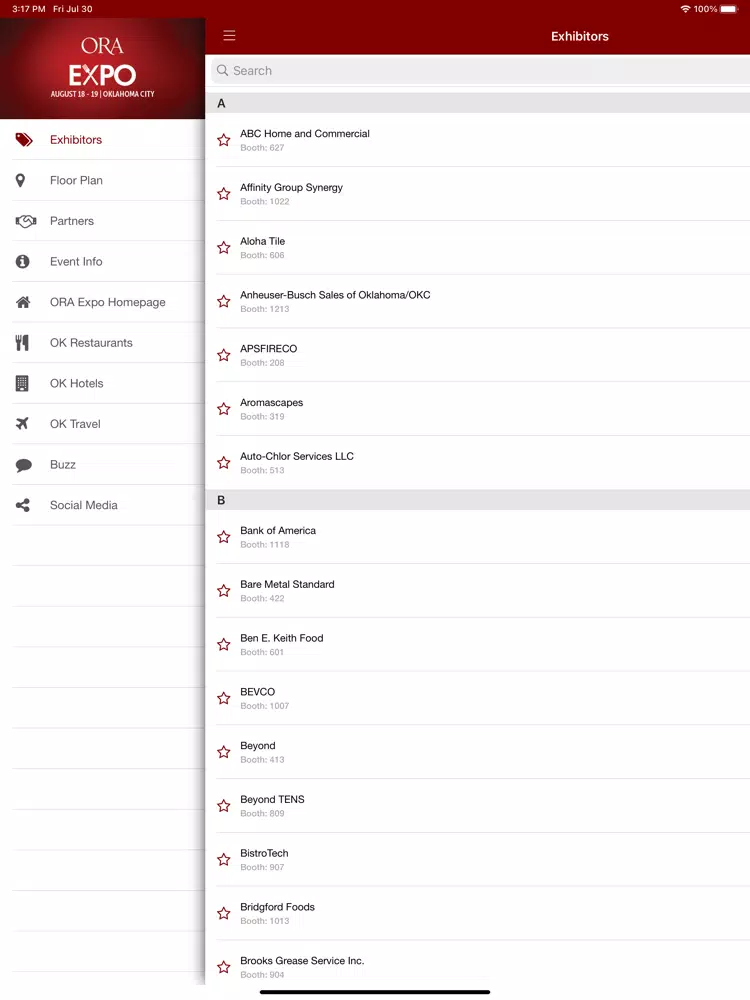Click the search magnifier icon
750x1000 pixels.
[222, 70]
